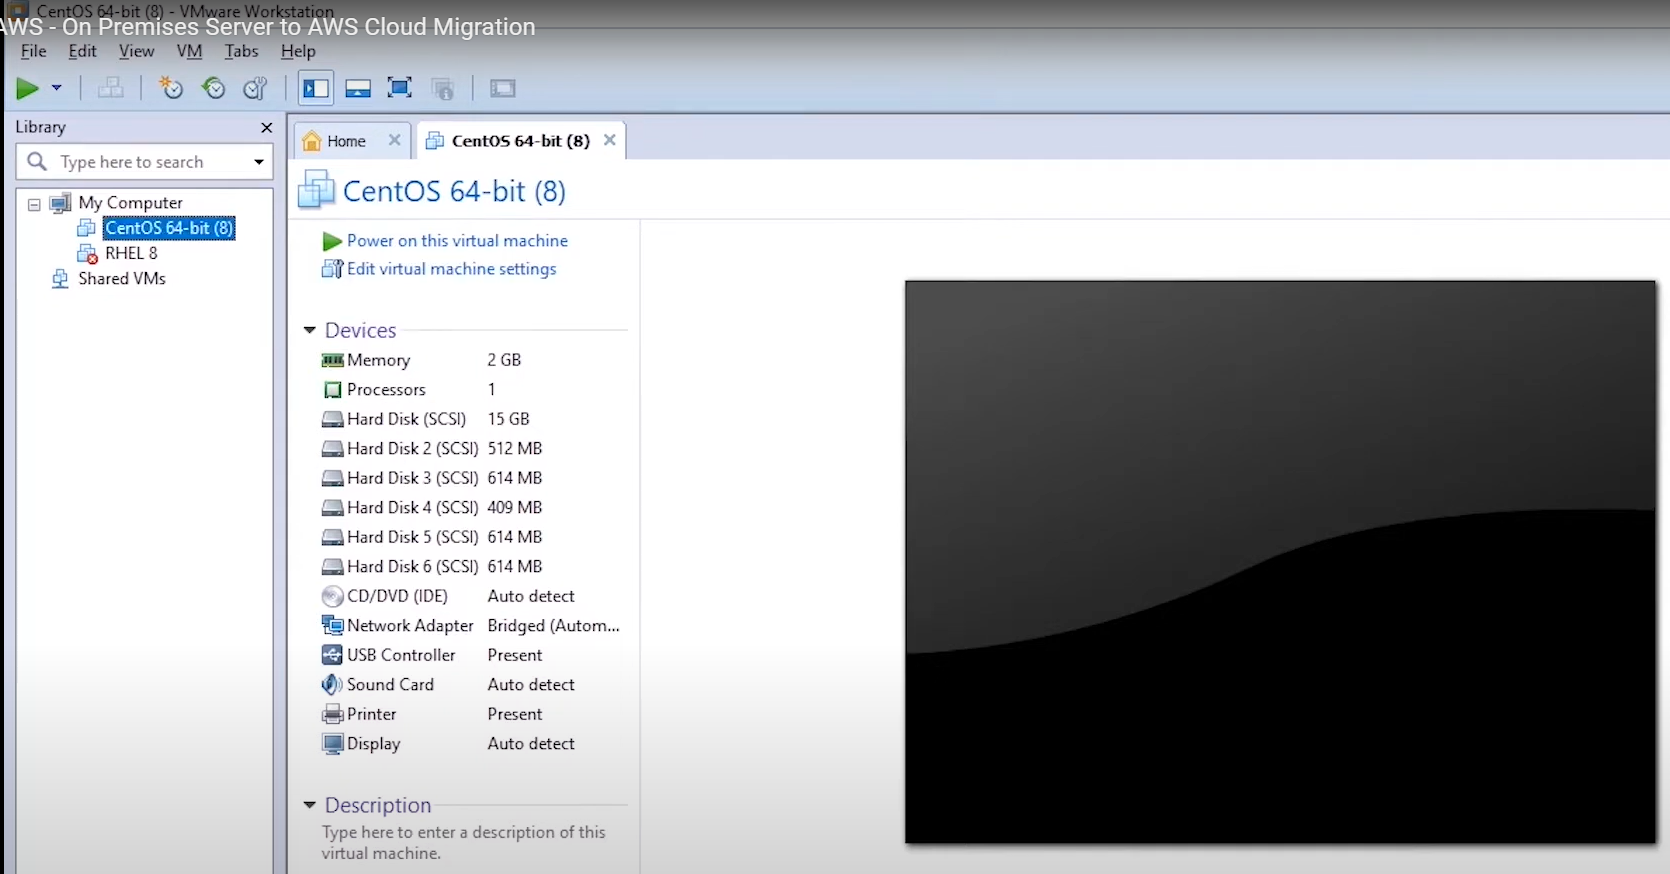Open the Snapshot Manager toolbar icon
Screen dimensions: 1670x874
(x=256, y=89)
